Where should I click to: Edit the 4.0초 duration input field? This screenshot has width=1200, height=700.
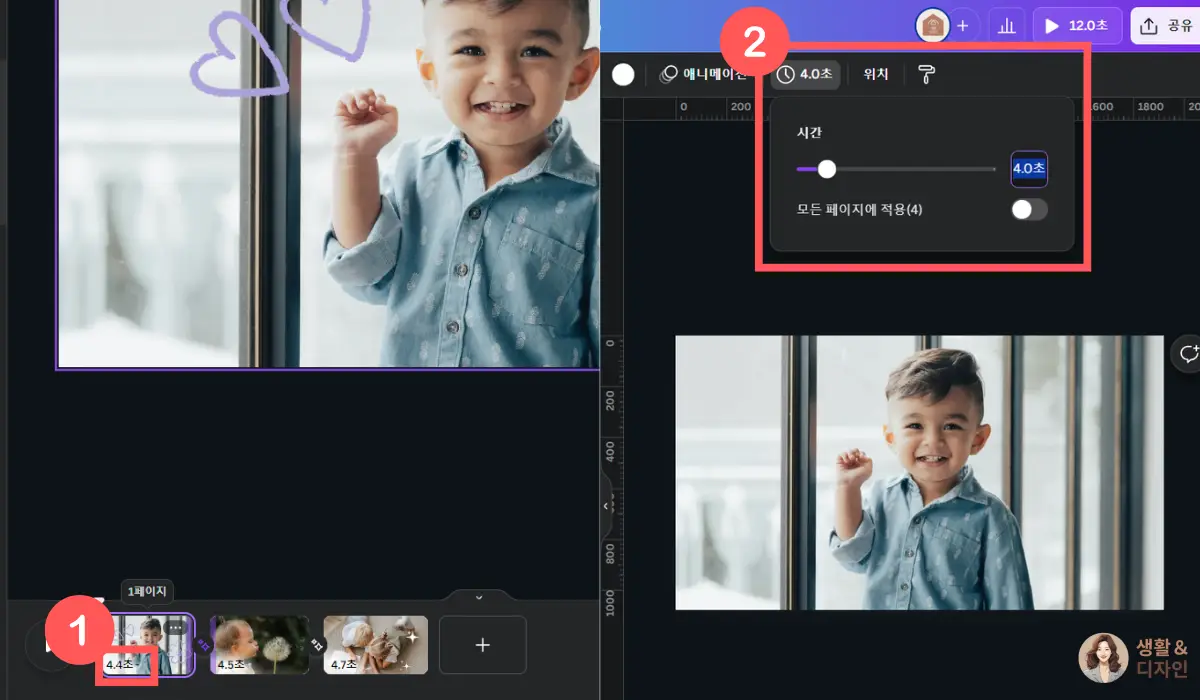click(x=1029, y=169)
